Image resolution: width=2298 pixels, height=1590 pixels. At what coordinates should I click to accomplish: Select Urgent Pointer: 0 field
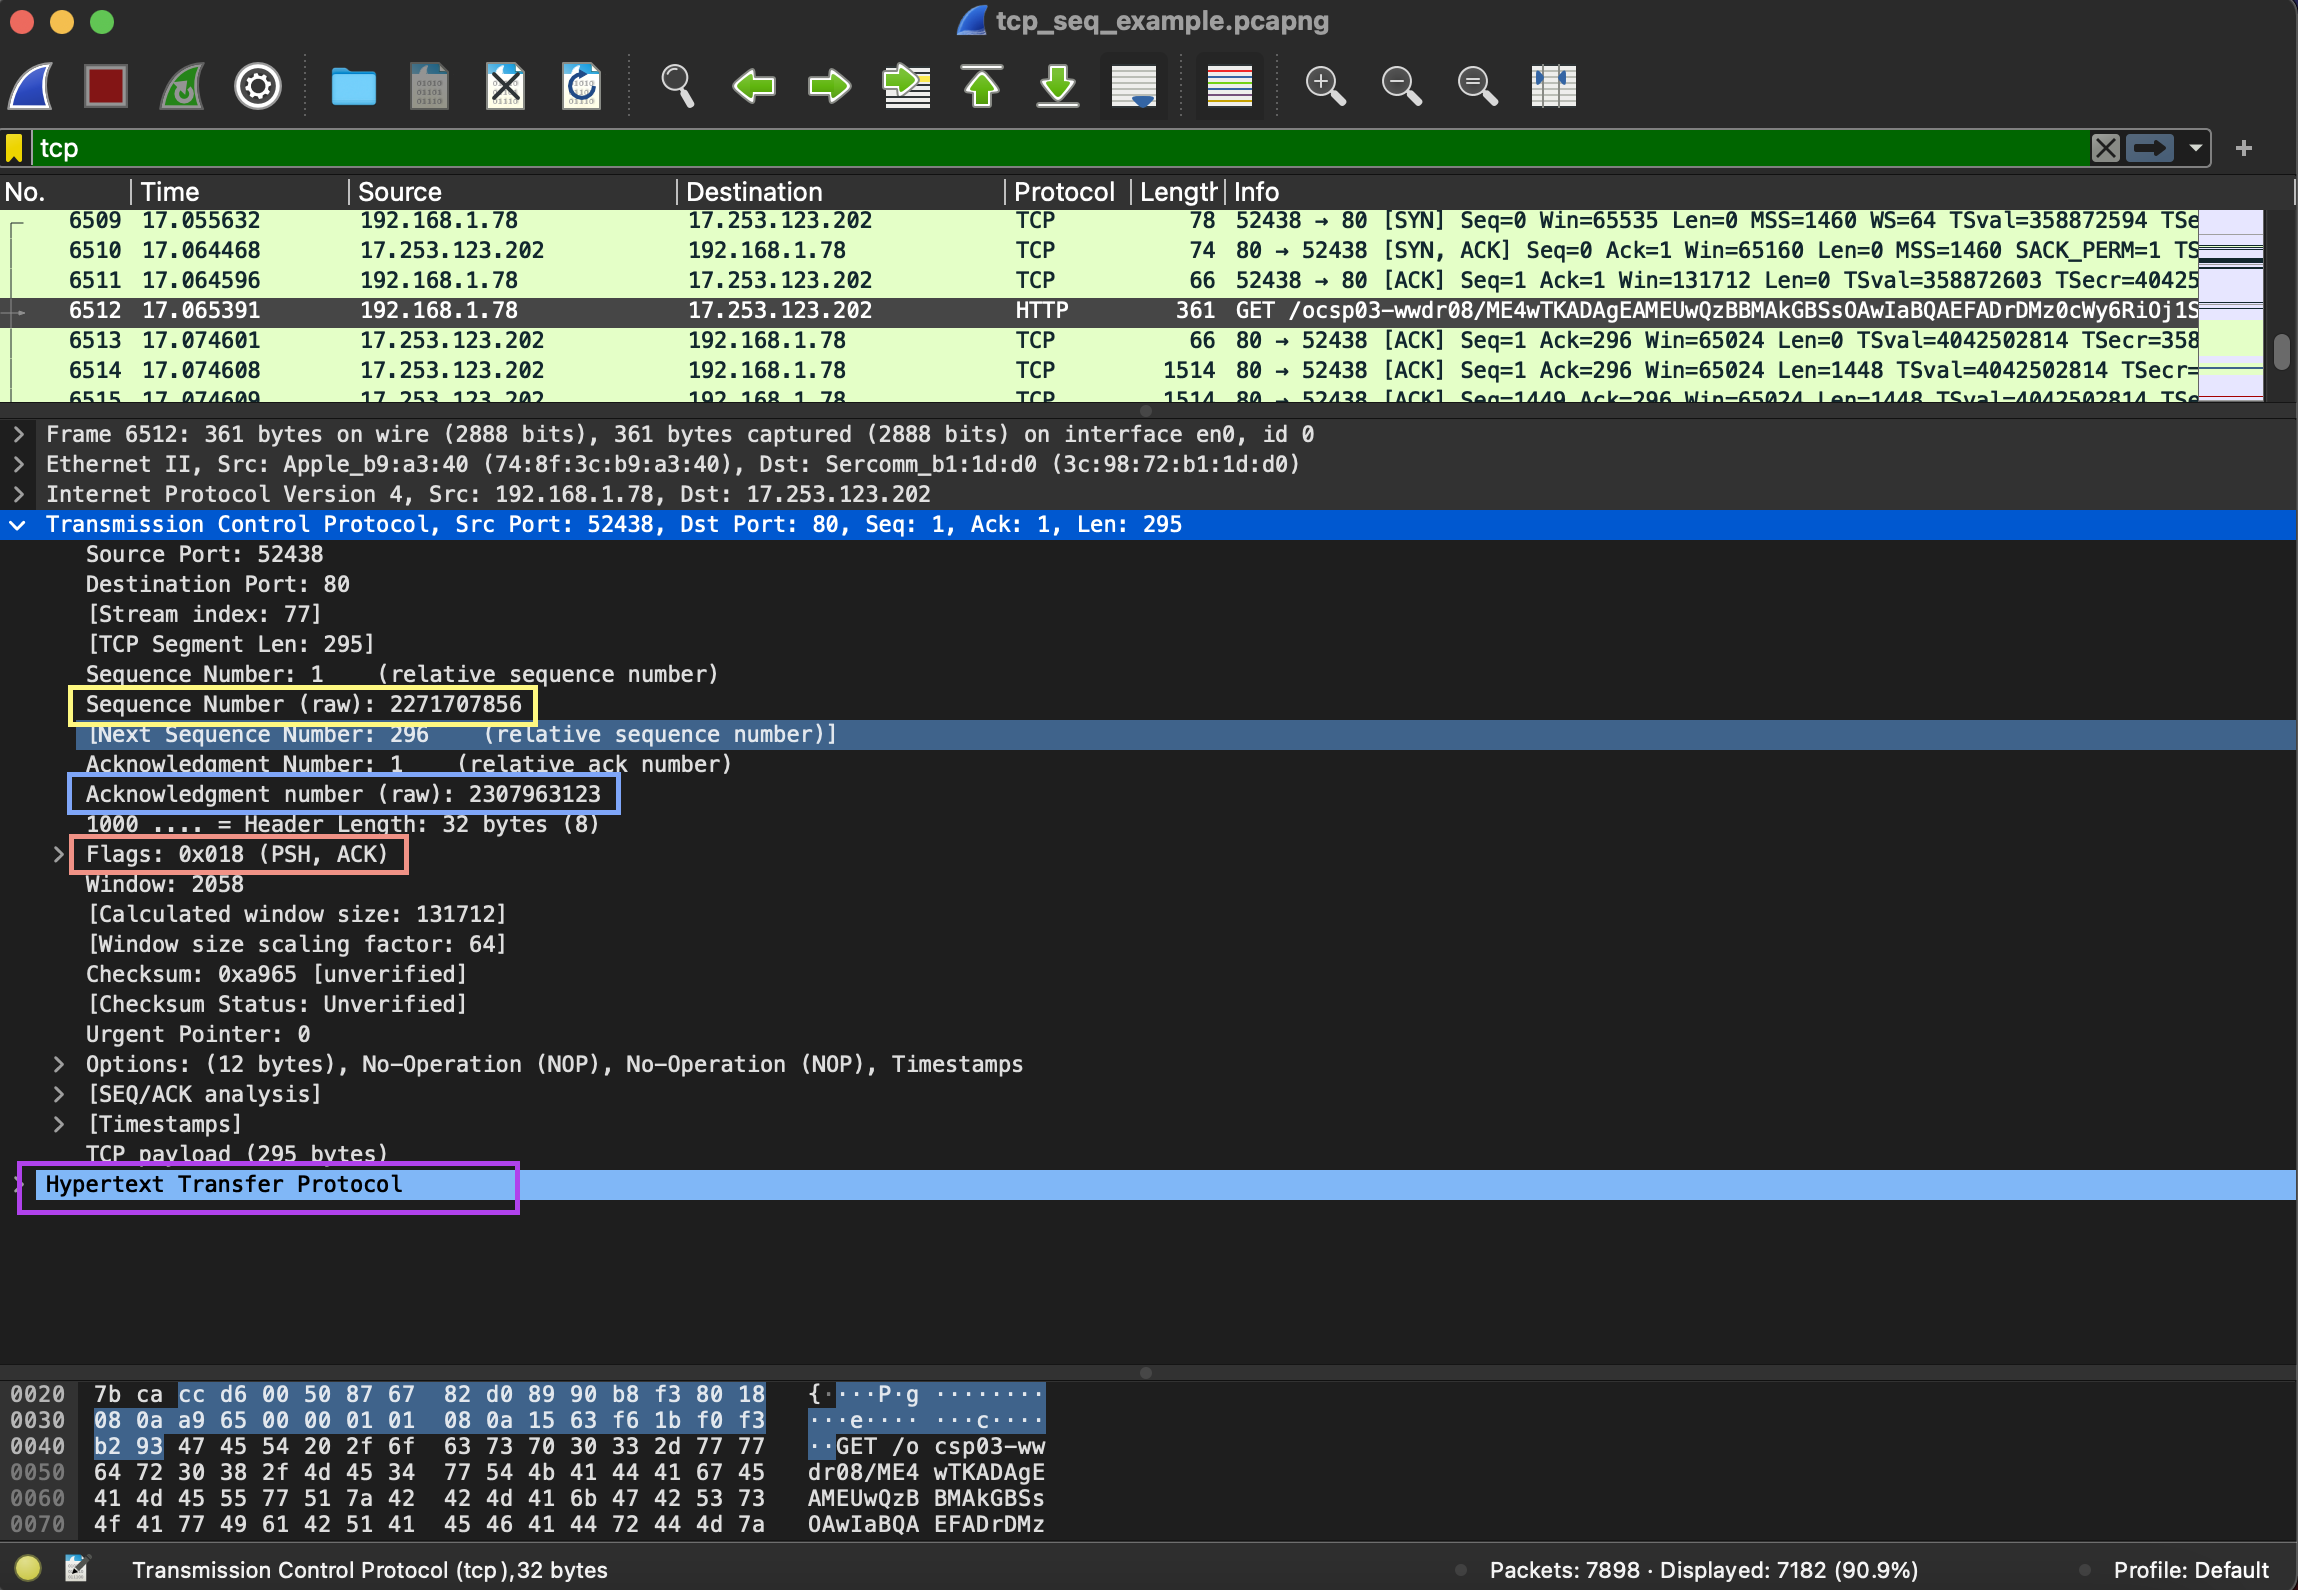[197, 1035]
